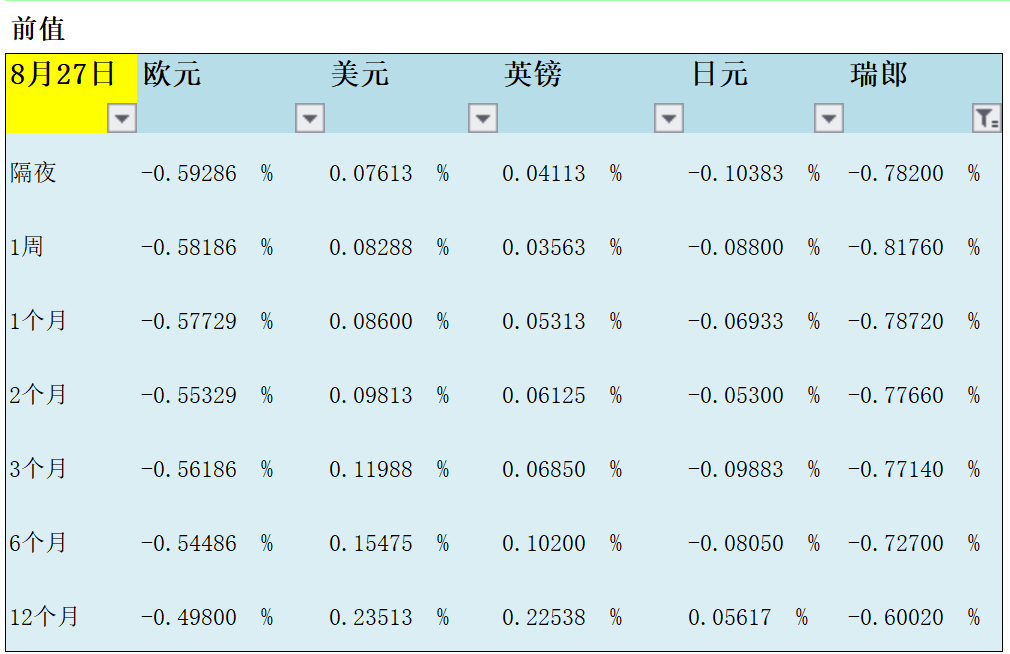
Task: Expand the 日元 column filter dropdown
Action: 829,119
